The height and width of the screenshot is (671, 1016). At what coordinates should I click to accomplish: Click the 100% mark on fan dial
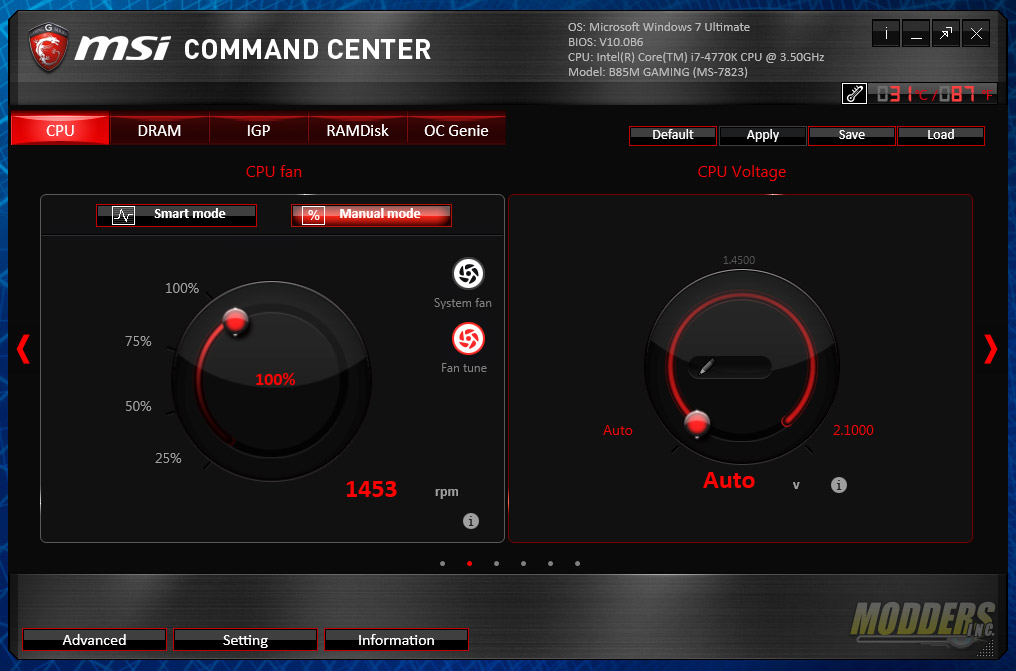tap(181, 288)
